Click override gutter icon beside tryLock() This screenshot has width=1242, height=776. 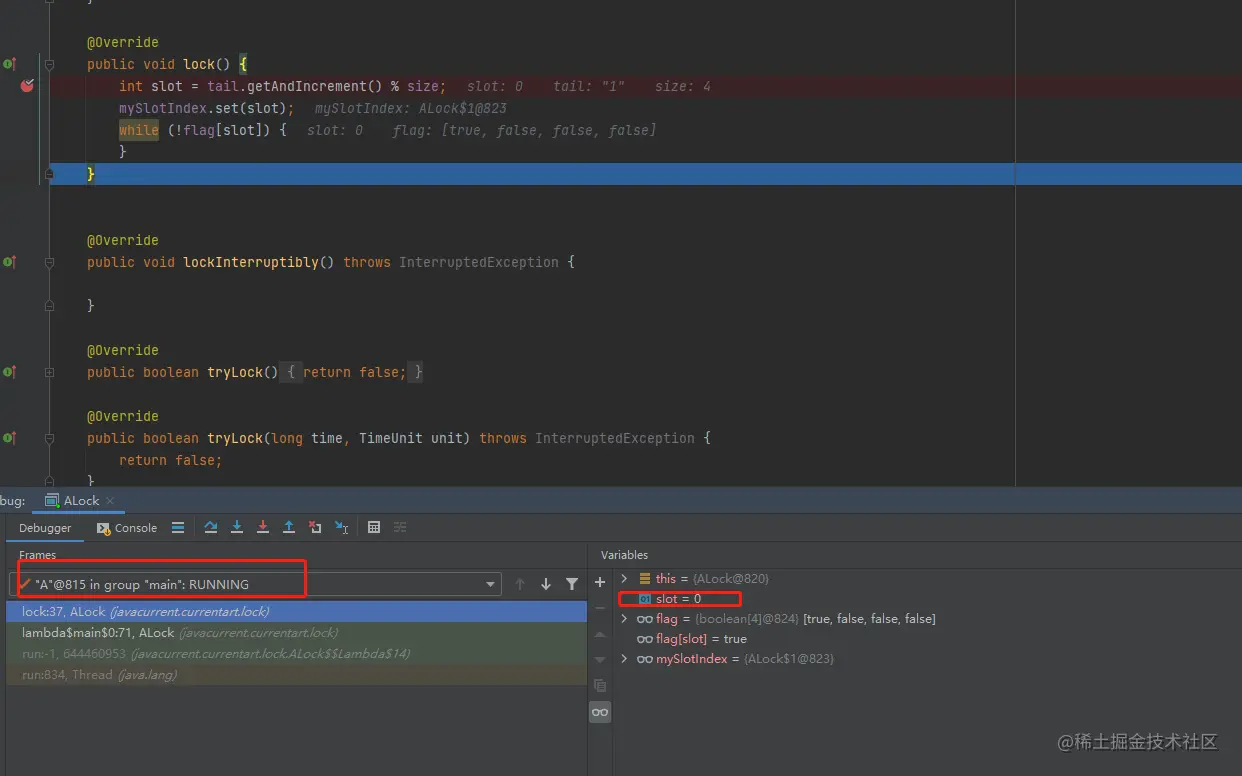coord(9,372)
